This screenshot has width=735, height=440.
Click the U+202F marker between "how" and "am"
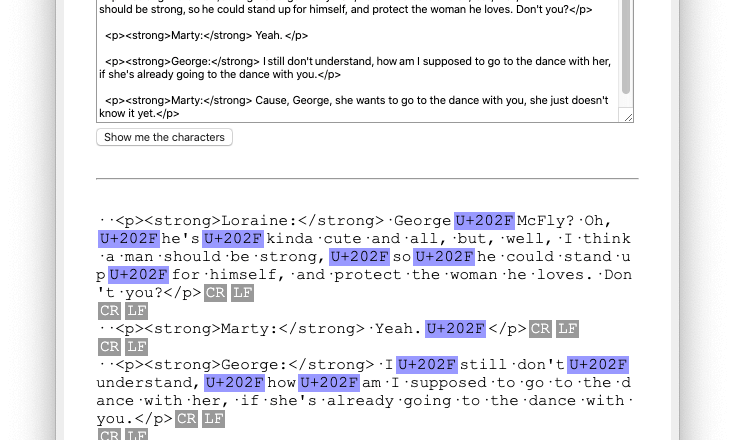(329, 383)
